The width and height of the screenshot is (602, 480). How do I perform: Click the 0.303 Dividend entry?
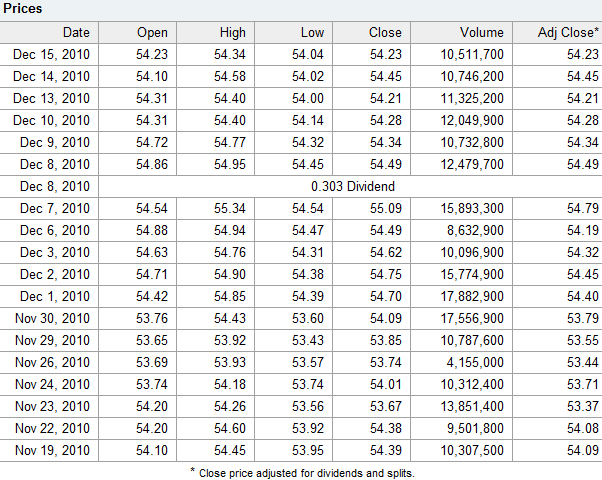click(352, 186)
